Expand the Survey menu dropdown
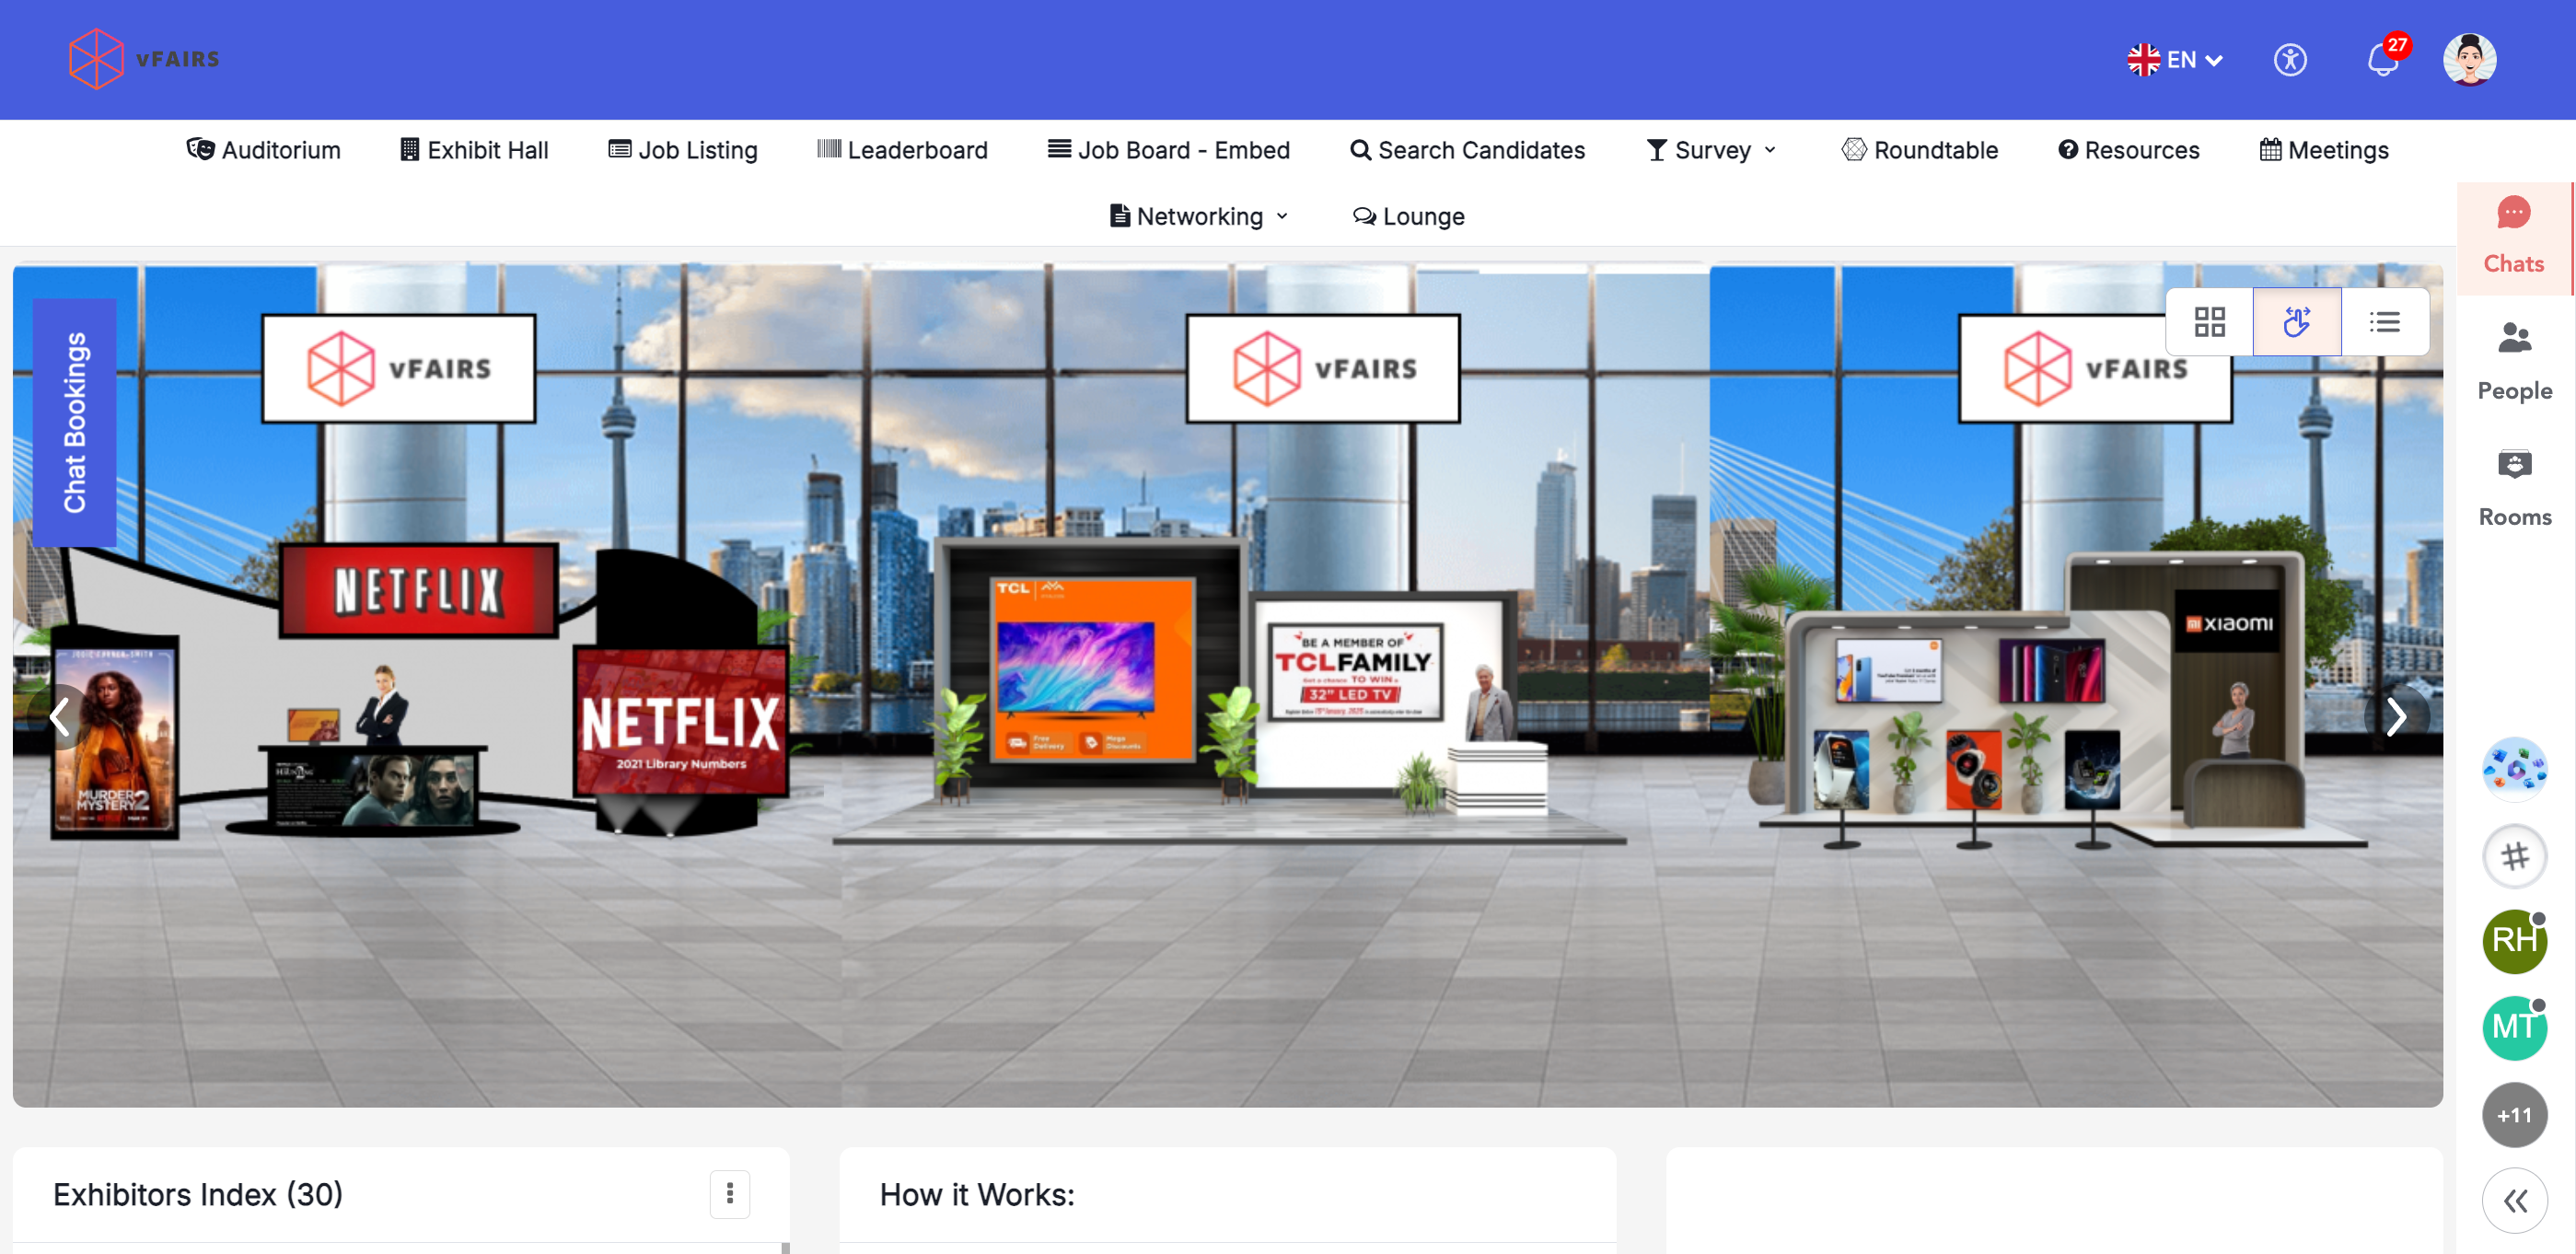2576x1254 pixels. pos(1711,150)
